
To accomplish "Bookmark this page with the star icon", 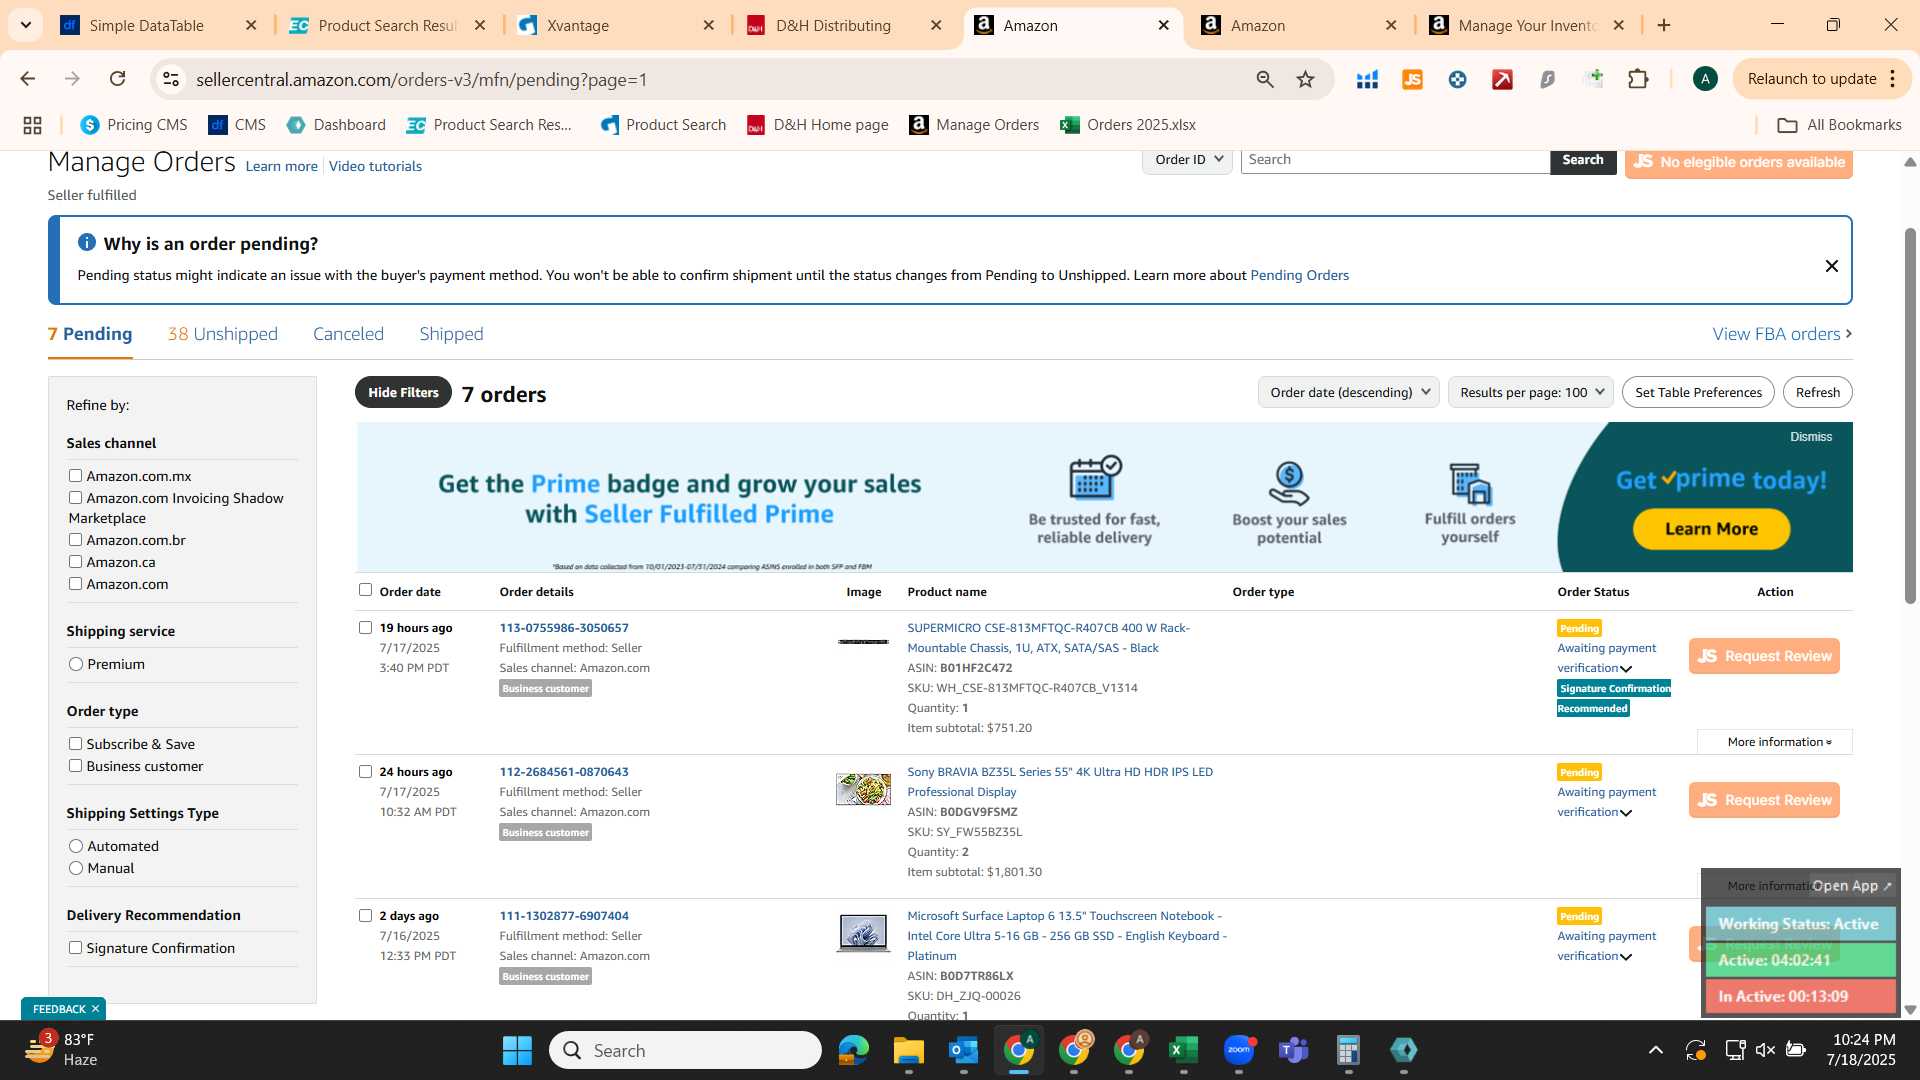I will pos(1305,79).
